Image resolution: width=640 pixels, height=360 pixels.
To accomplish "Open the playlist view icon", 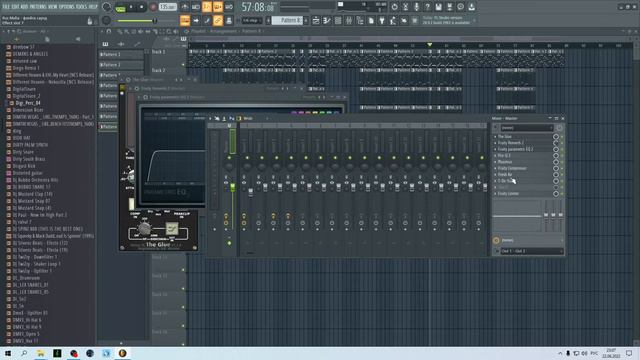I will [x=316, y=20].
